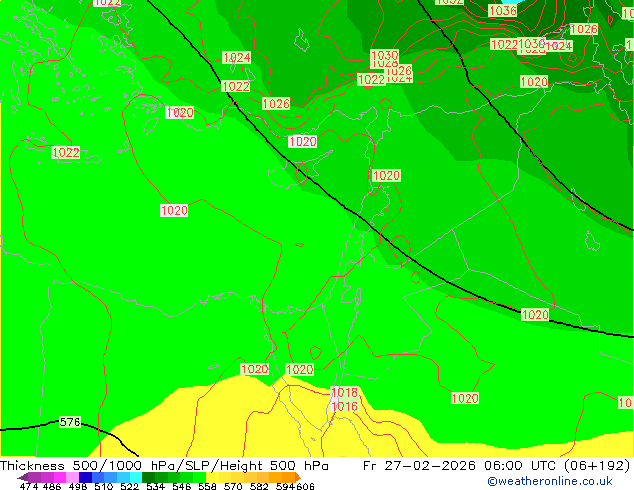Click the legend value 474
This screenshot has height=490, width=634.
pyautogui.click(x=29, y=486)
